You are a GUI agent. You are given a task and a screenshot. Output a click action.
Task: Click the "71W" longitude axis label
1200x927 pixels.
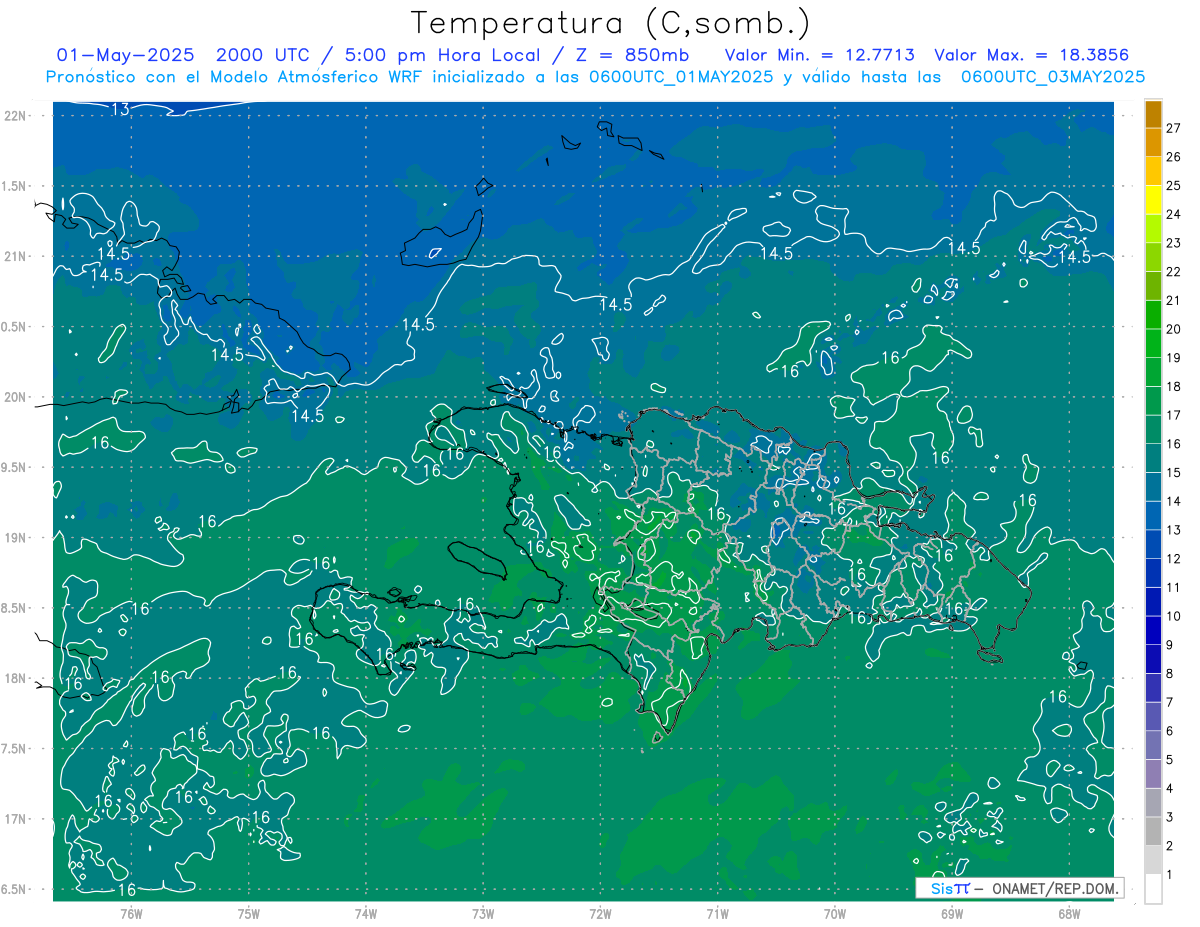717,914
